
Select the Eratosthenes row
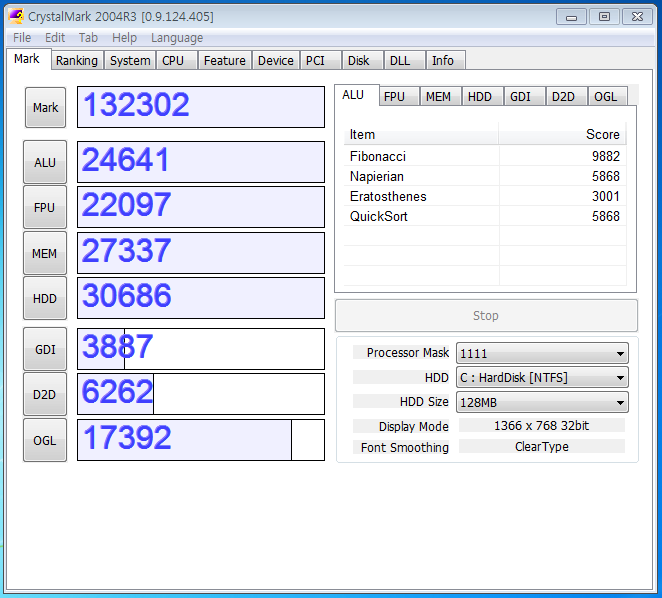[485, 196]
